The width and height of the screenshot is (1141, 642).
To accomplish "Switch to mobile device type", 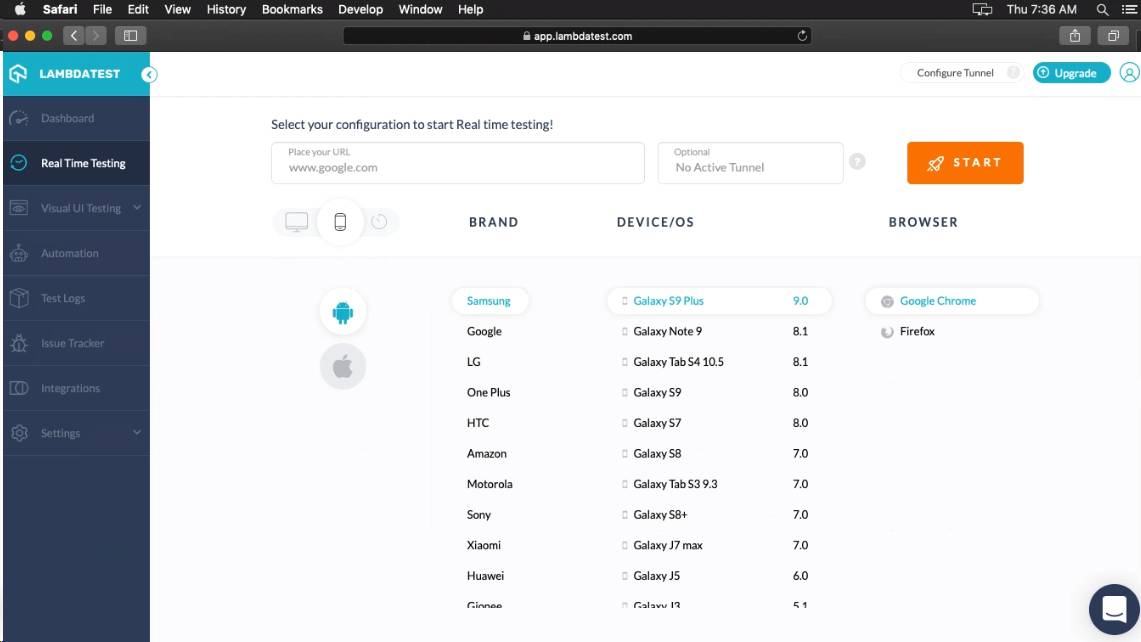I will (340, 222).
